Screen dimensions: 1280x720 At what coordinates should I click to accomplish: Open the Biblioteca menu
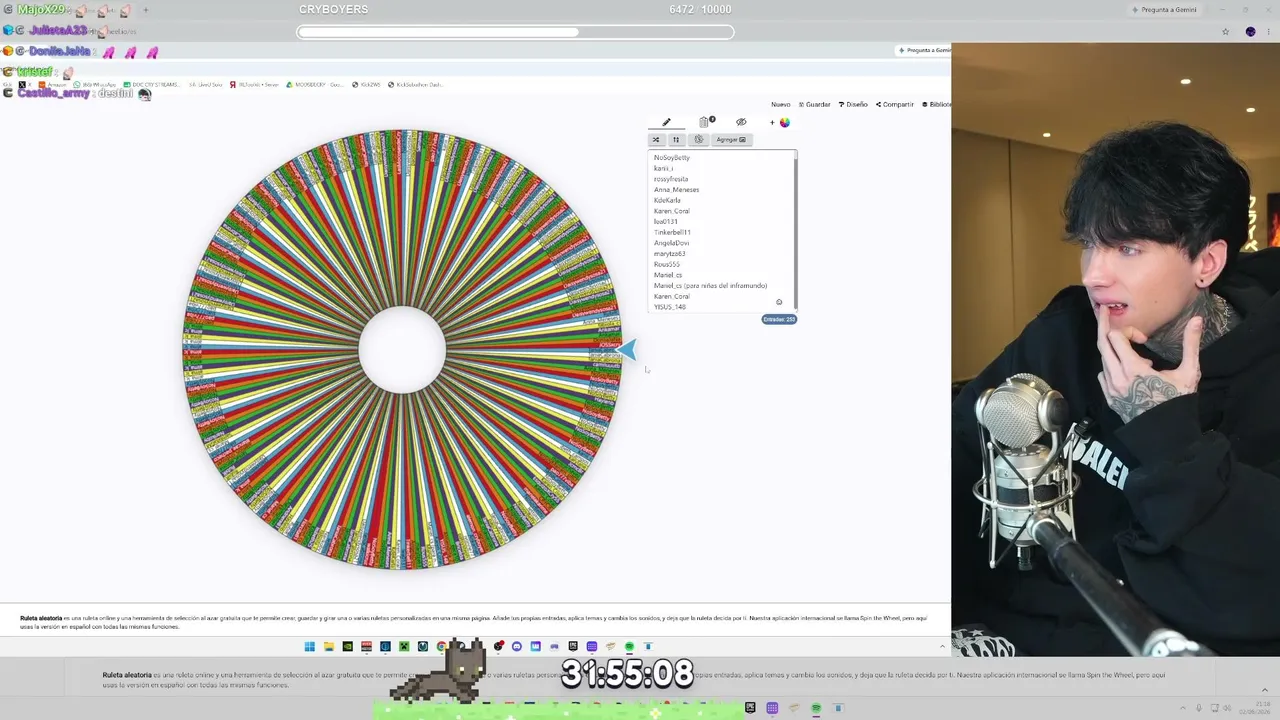click(x=937, y=104)
